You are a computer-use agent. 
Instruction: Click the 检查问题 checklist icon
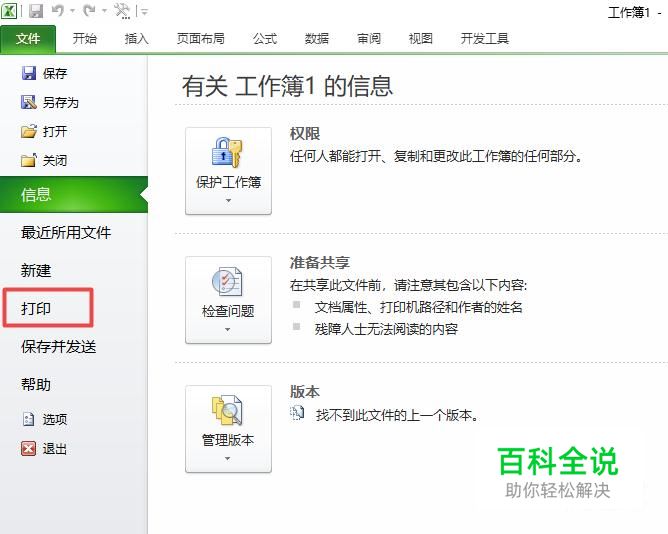227,281
